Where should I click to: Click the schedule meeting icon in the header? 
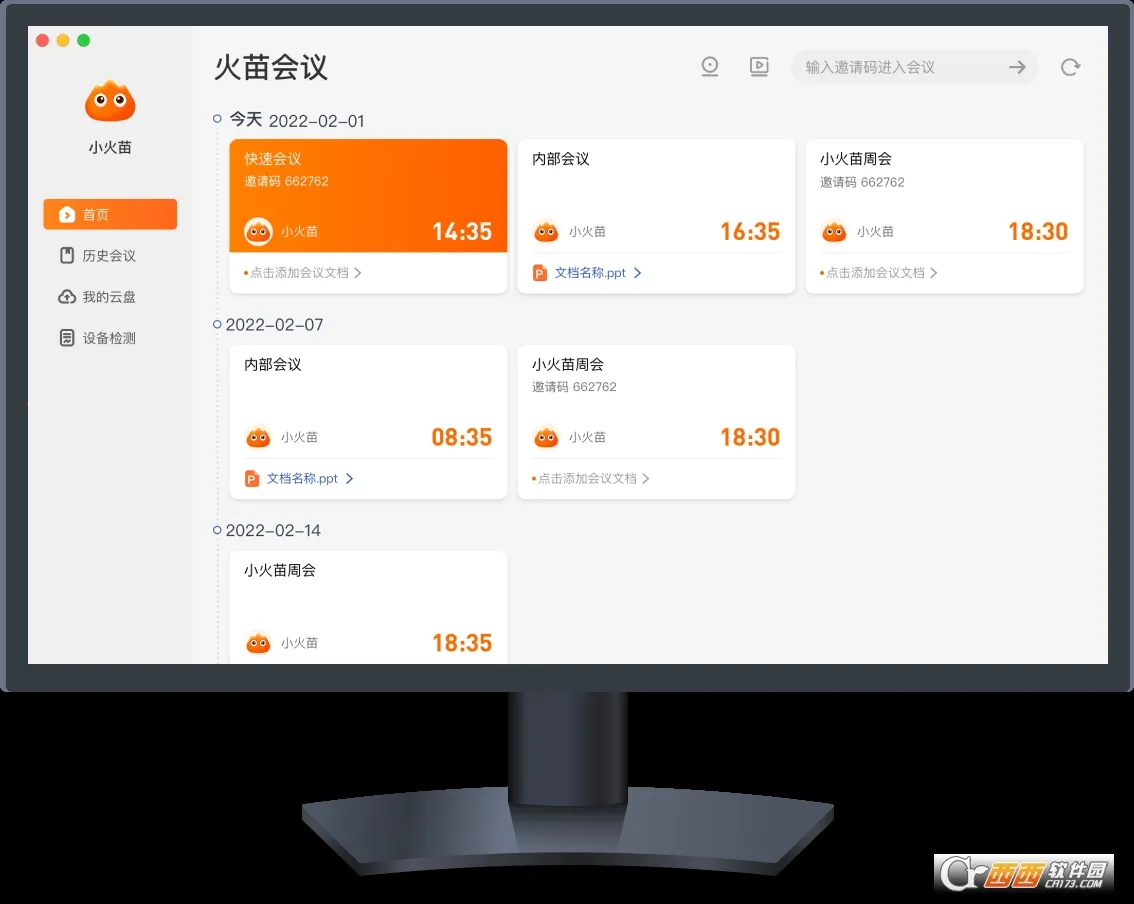click(709, 66)
